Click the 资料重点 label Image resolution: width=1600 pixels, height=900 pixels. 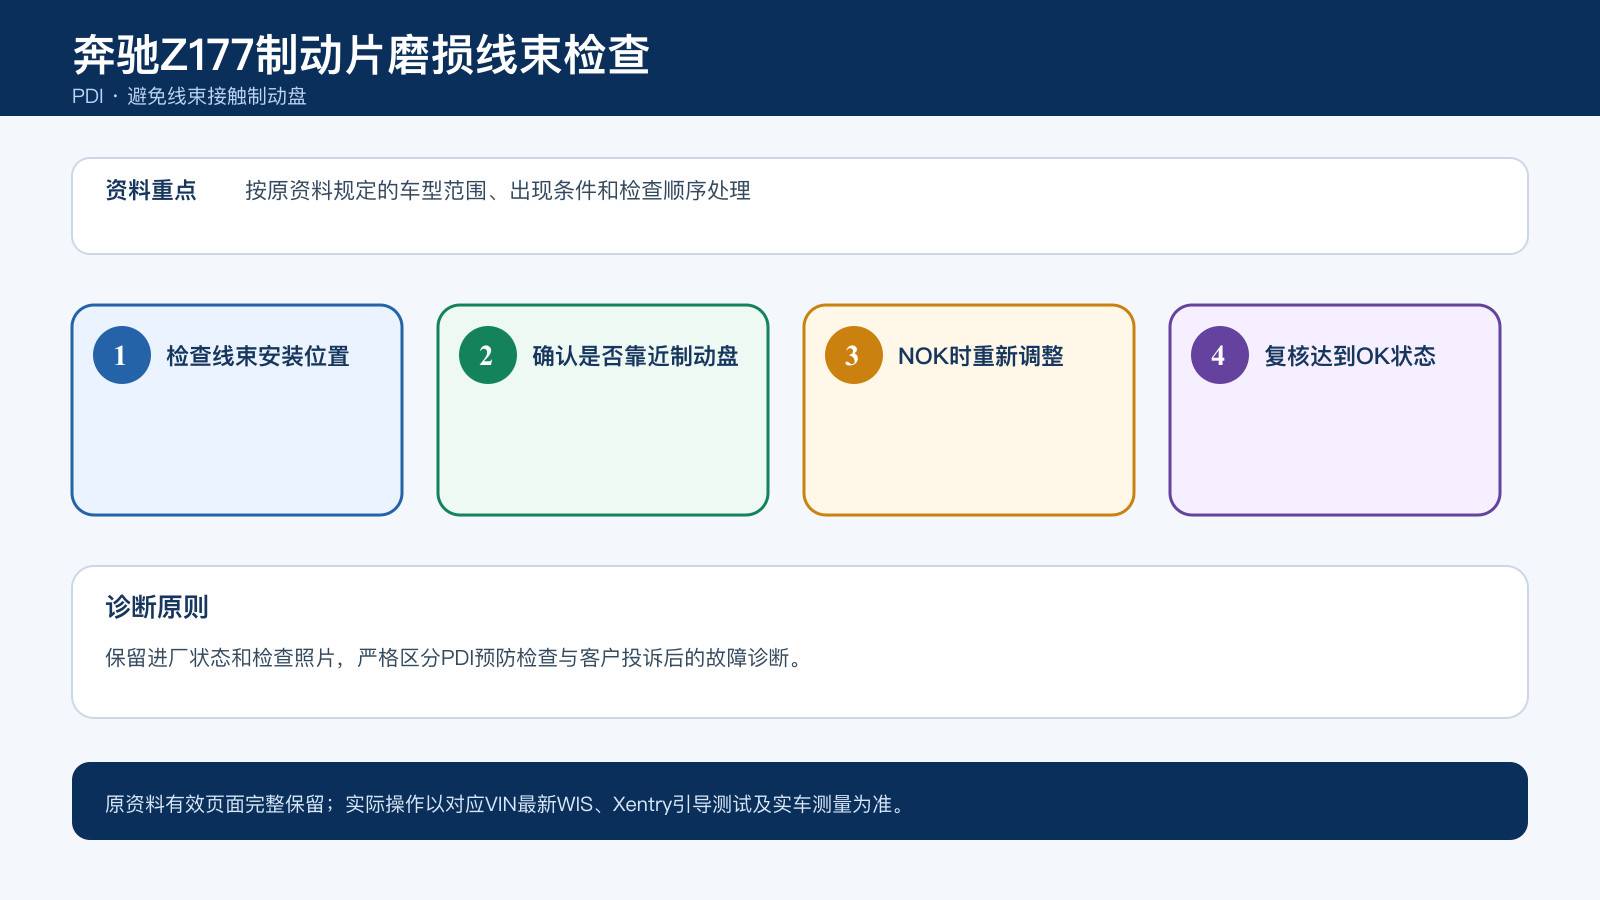(151, 190)
